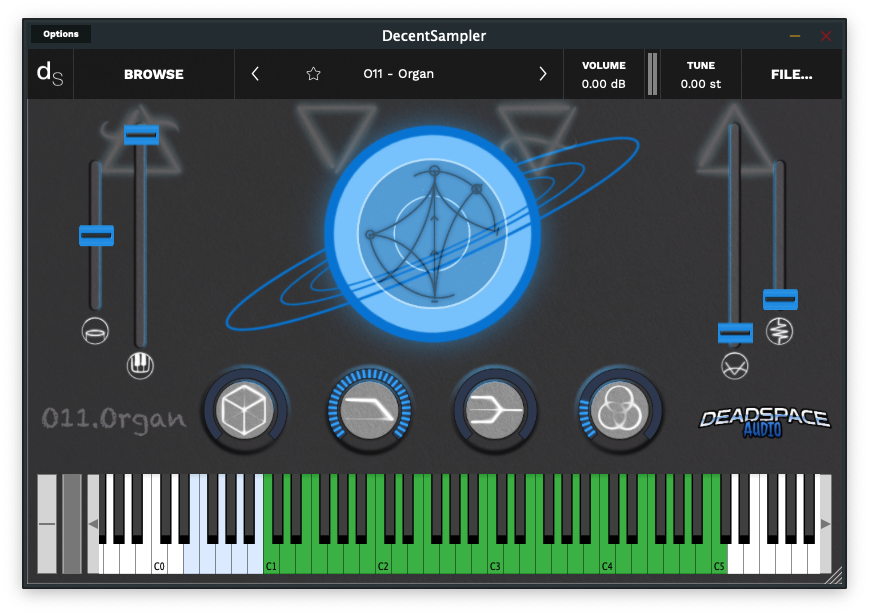Click the wave circle slider handle on the right
The image size is (869, 615).
click(x=735, y=333)
